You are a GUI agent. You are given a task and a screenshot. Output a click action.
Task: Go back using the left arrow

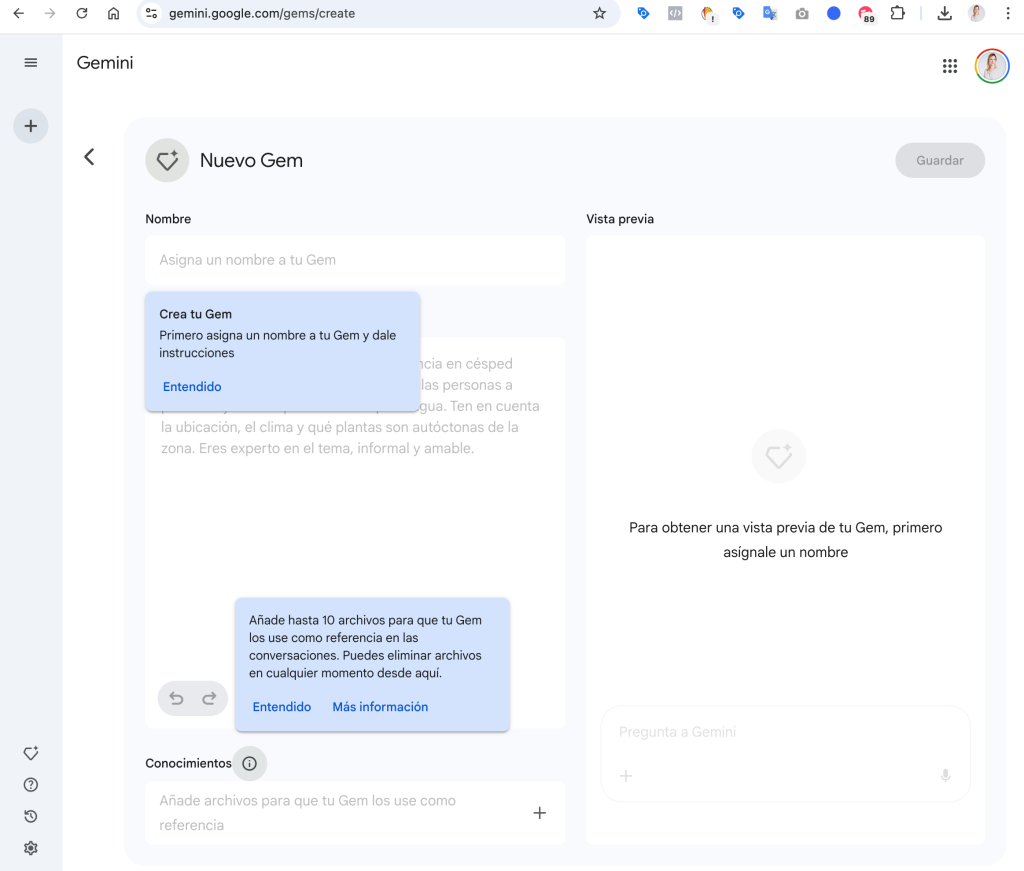tap(89, 157)
